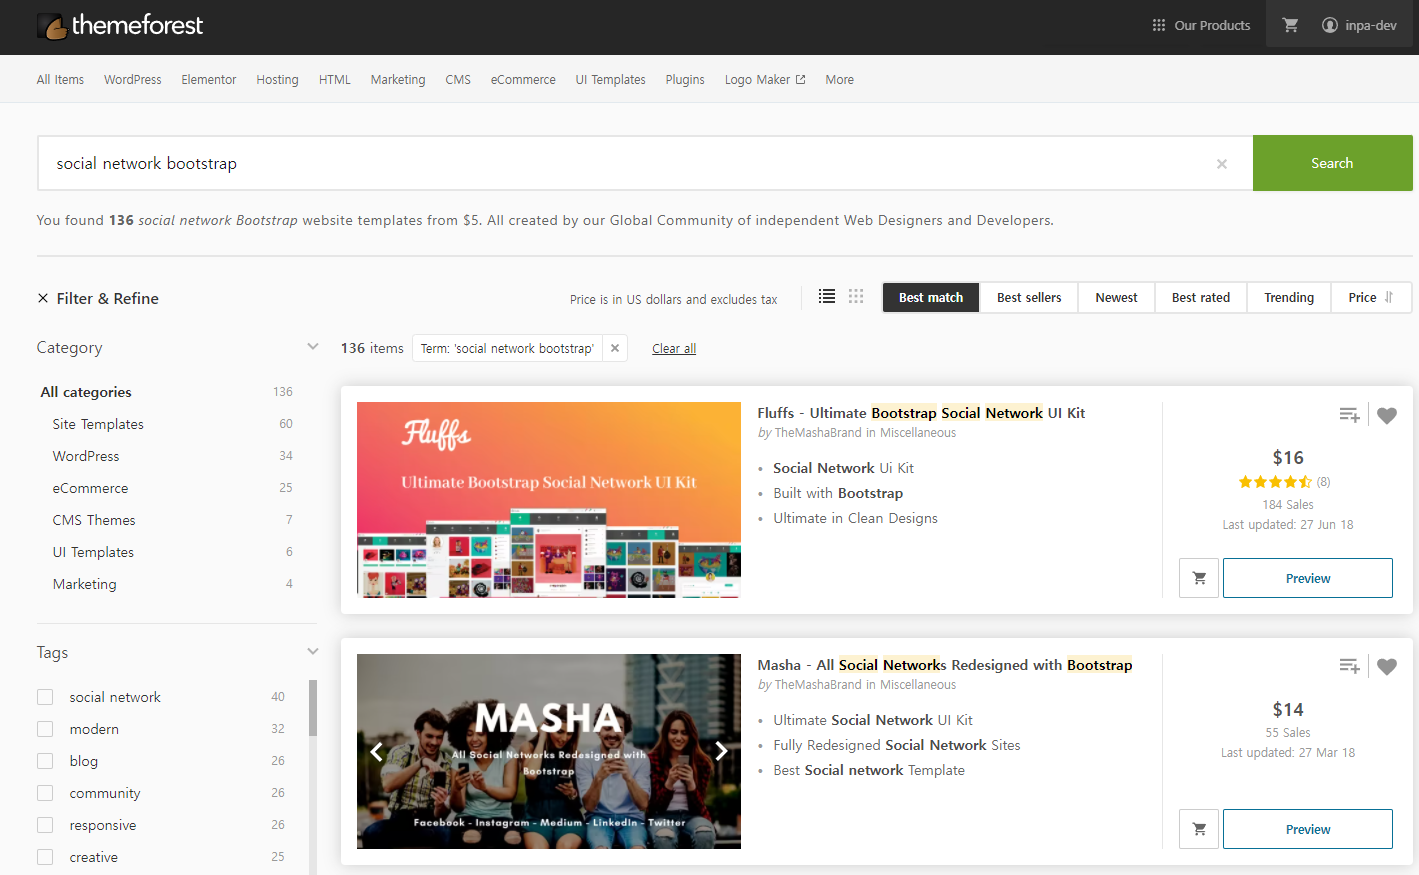Image resolution: width=1419 pixels, height=875 pixels.
Task: Close the Filter & Refine panel
Action: pos(43,298)
